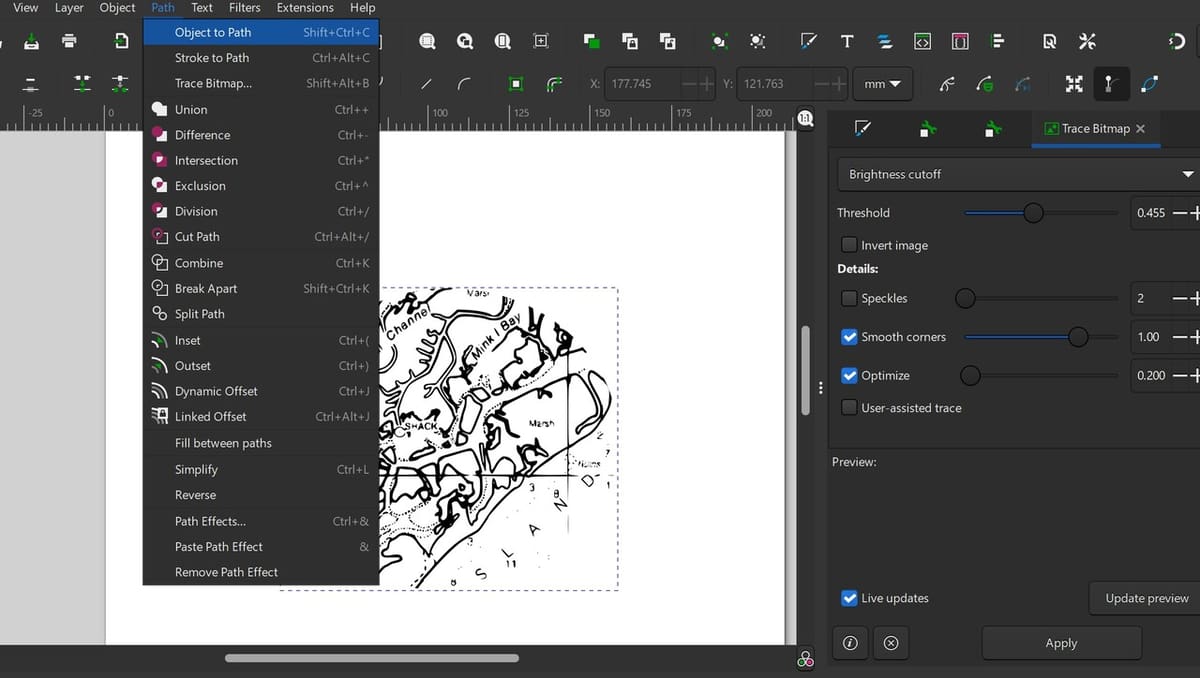Click the Difference icon in Path menu
Viewport: 1200px width, 678px height.
click(159, 134)
